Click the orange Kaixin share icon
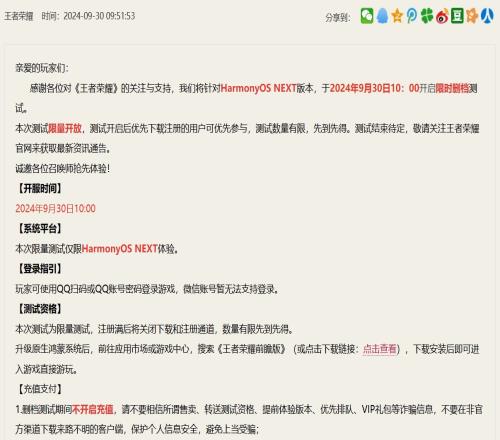 tap(472, 16)
